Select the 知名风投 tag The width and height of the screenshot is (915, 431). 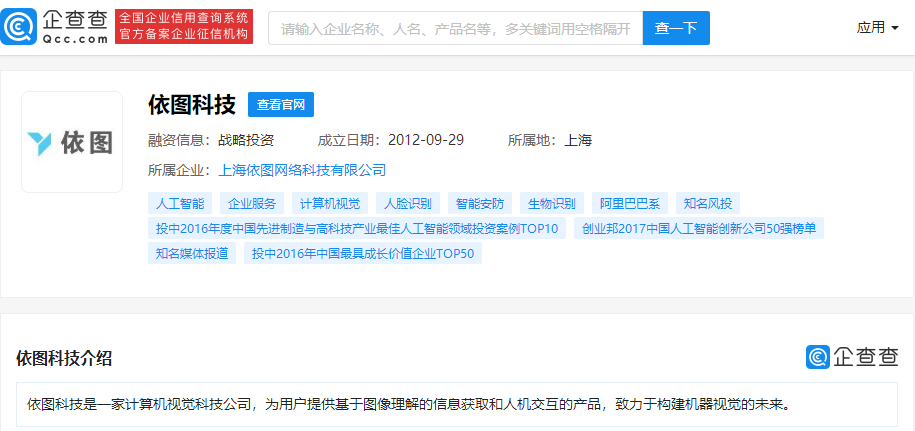709,203
